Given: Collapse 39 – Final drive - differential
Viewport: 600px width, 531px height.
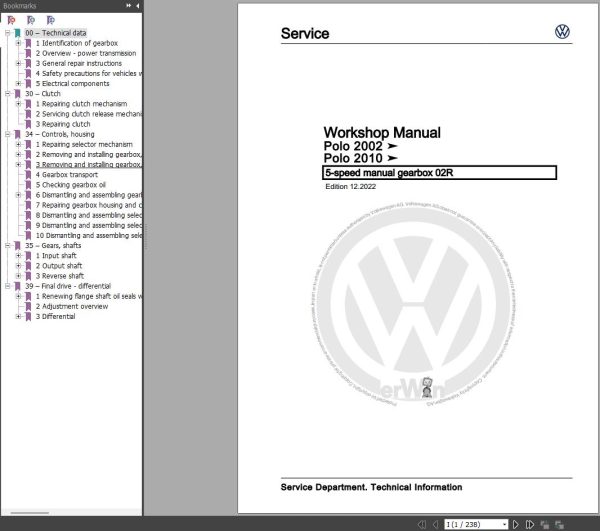Looking at the screenshot, I should click(7, 286).
